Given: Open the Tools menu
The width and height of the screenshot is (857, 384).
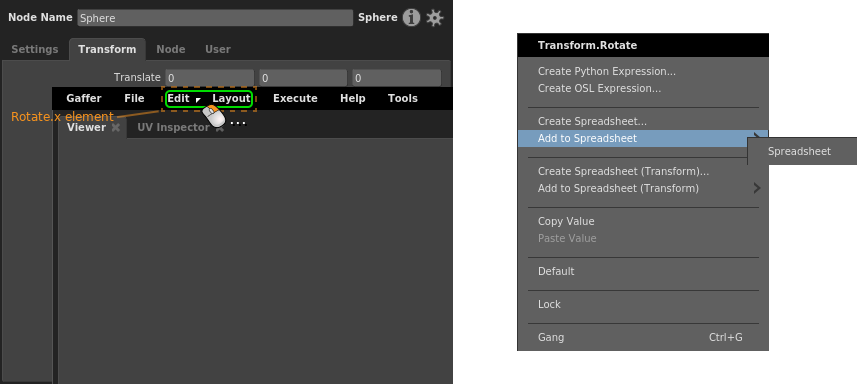Looking at the screenshot, I should pos(403,98).
